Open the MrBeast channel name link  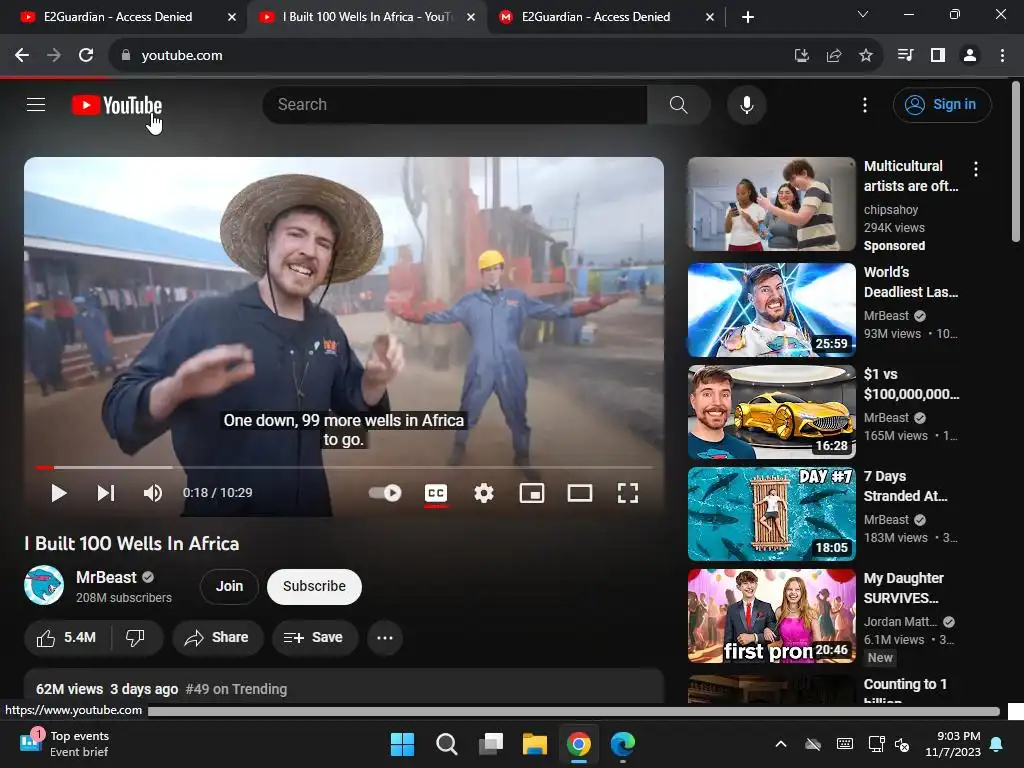point(106,577)
